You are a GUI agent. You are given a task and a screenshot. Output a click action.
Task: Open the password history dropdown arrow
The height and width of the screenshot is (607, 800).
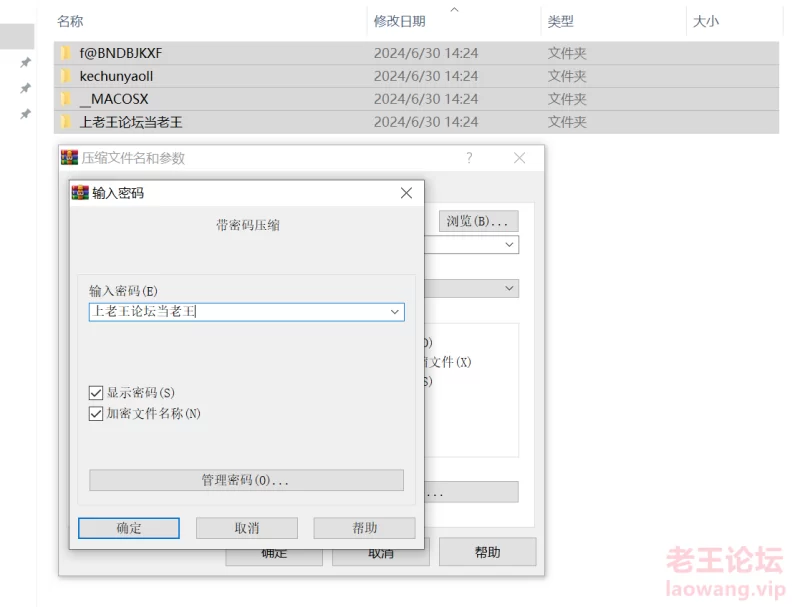pyautogui.click(x=394, y=312)
